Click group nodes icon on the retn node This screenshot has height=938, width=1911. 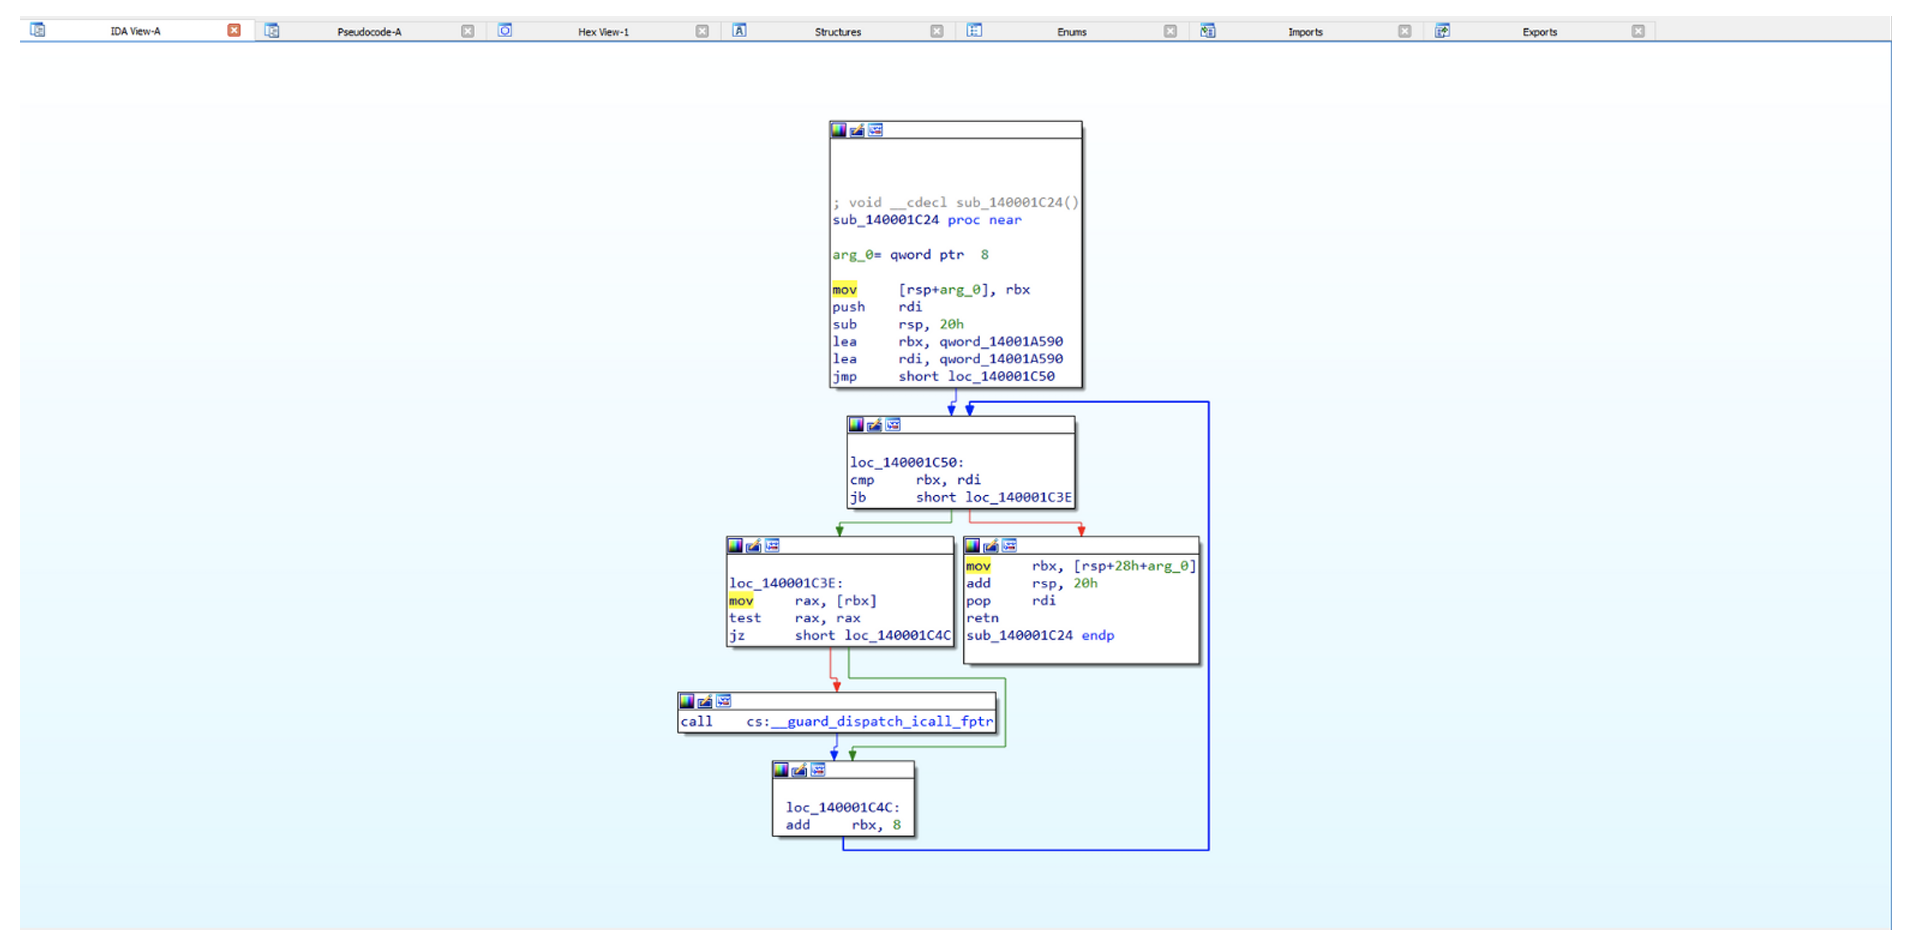click(x=1009, y=546)
